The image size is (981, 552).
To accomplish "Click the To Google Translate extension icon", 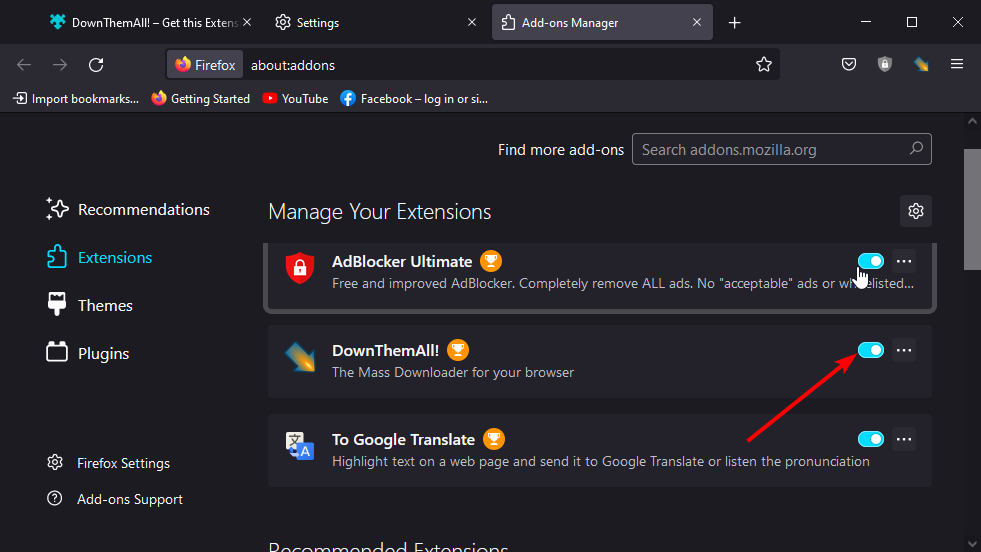I will click(x=300, y=446).
